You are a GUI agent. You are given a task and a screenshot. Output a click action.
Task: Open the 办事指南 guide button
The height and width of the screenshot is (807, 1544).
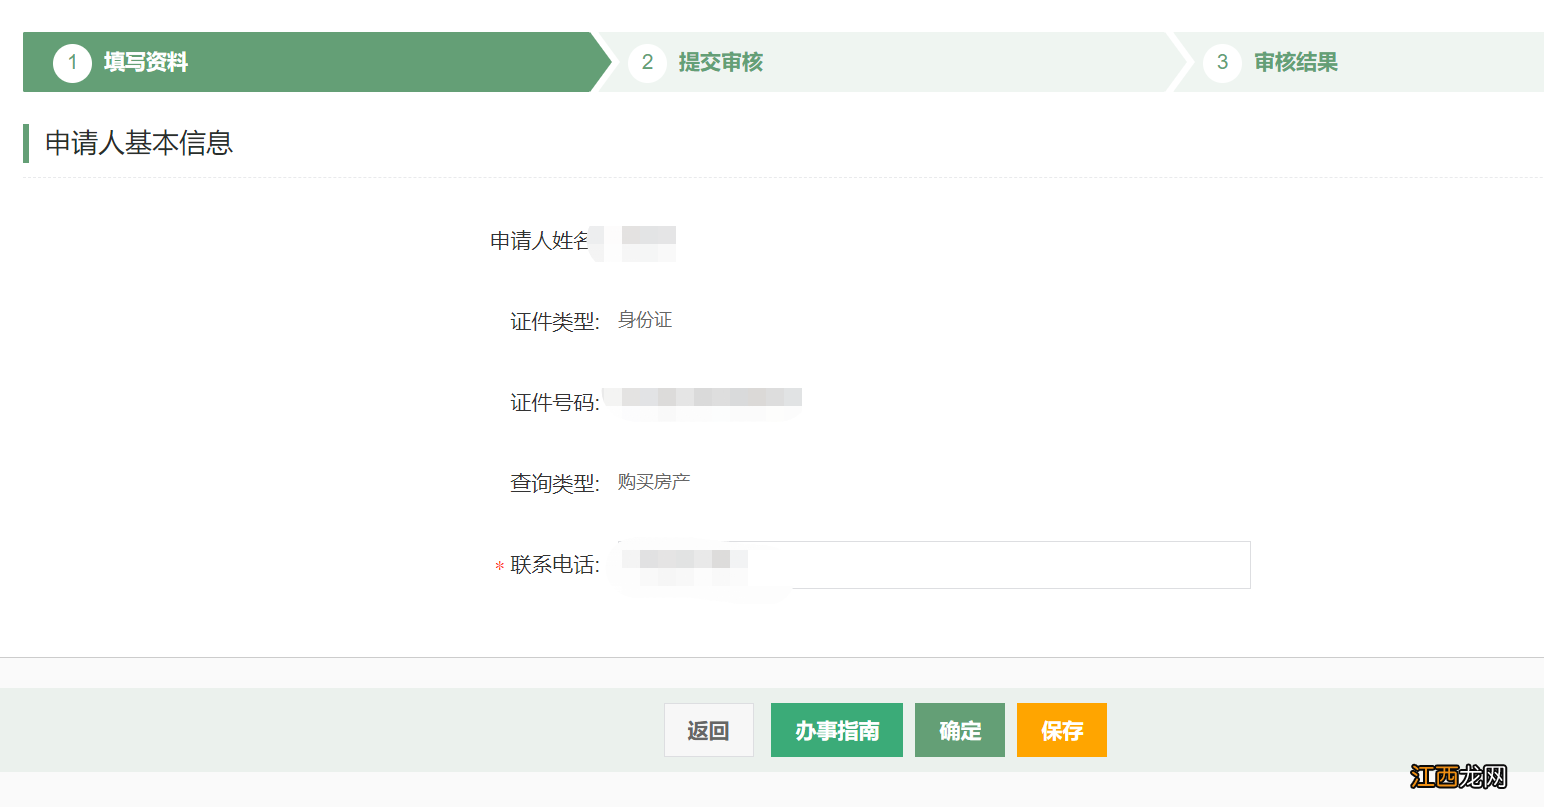tap(837, 730)
